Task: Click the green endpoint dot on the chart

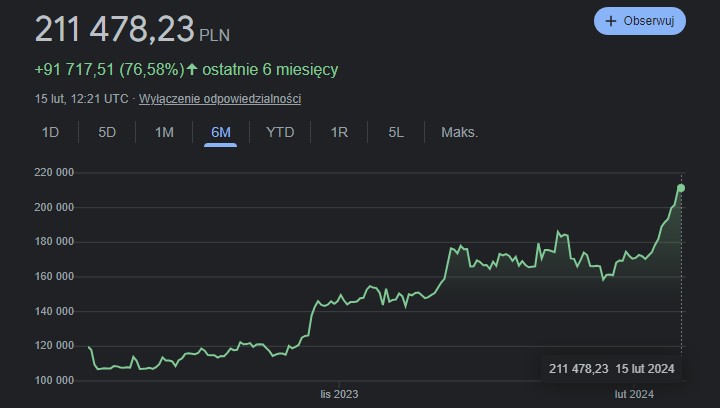Action: click(x=681, y=188)
